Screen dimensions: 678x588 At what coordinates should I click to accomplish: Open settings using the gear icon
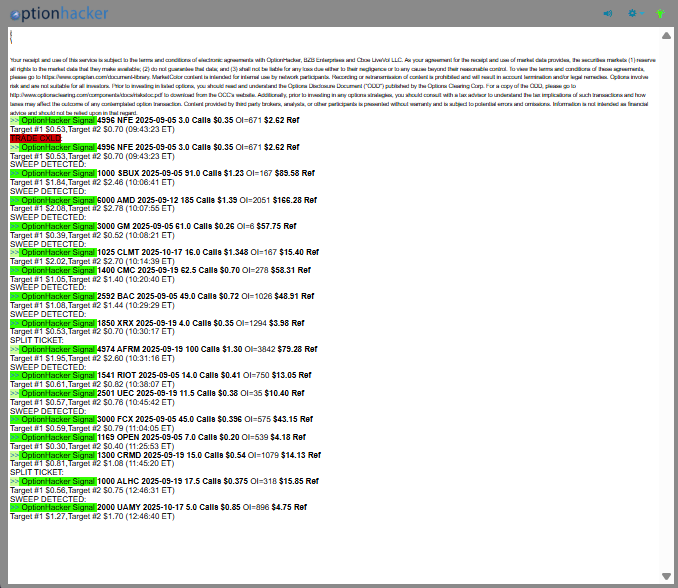coord(632,14)
